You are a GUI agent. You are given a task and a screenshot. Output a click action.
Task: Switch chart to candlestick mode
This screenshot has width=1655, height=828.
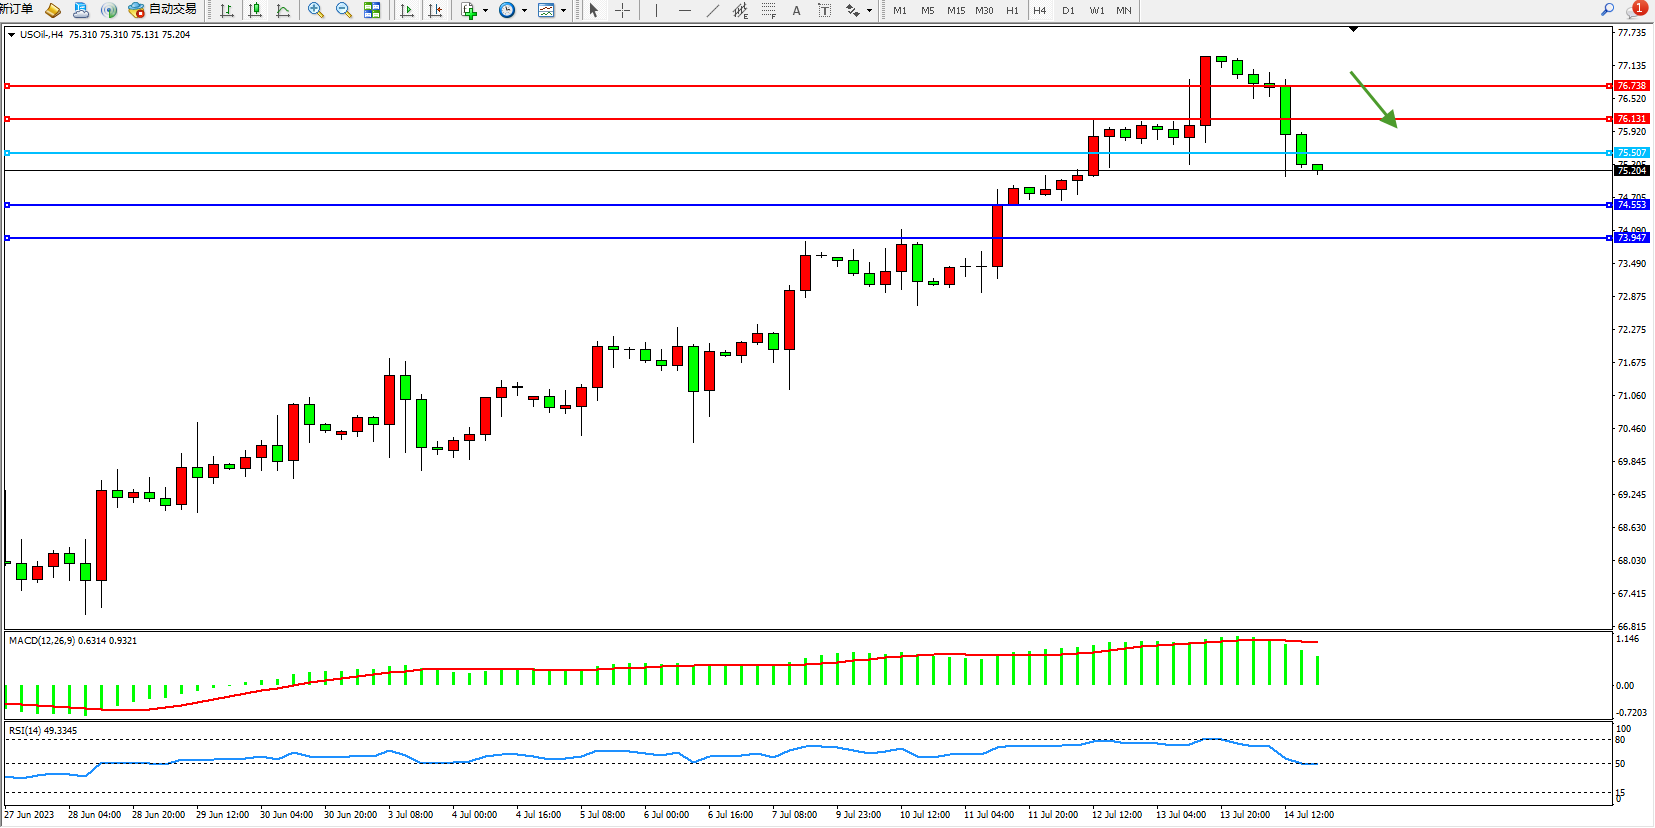click(255, 10)
